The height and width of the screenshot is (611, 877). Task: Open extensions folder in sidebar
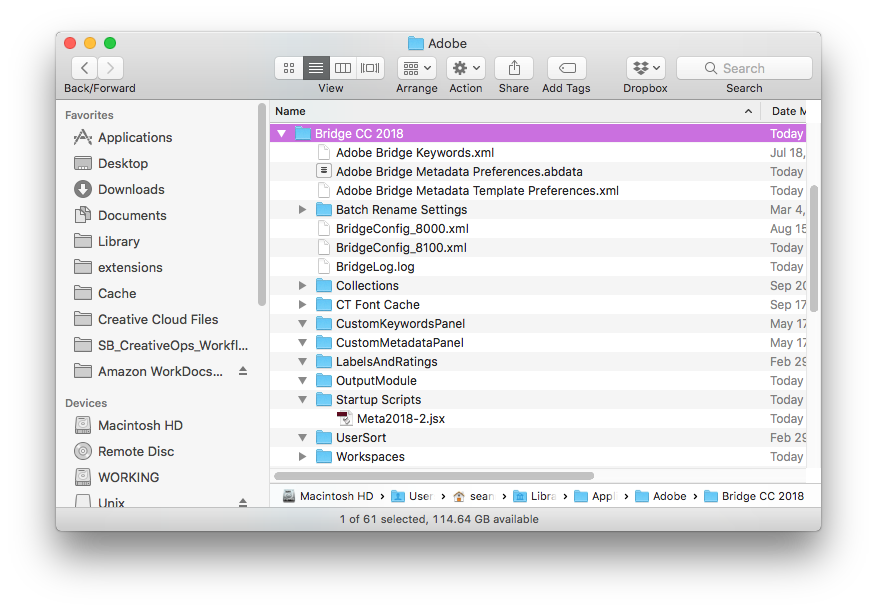tap(130, 267)
